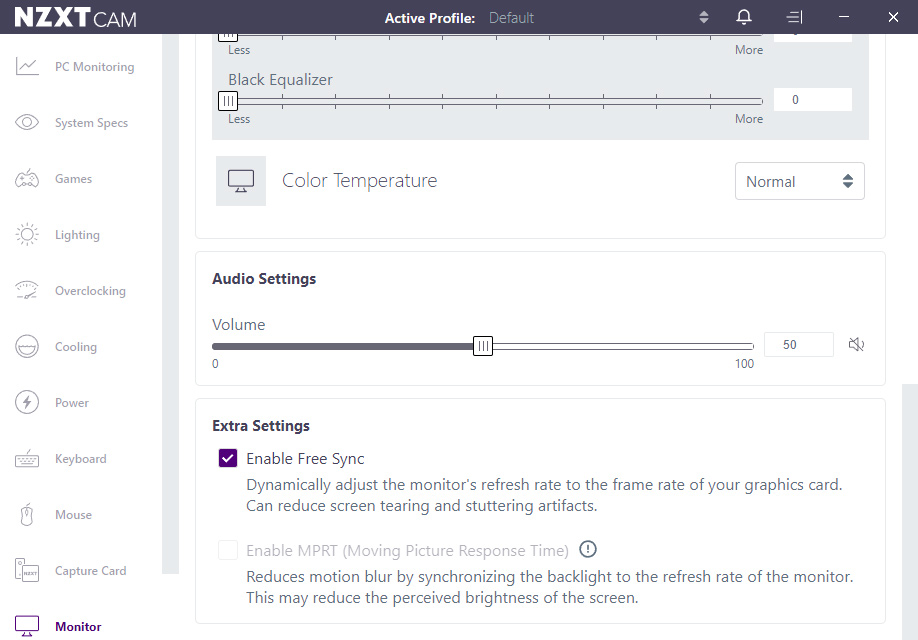Go to the Keyboard sidebar tab

tap(80, 459)
